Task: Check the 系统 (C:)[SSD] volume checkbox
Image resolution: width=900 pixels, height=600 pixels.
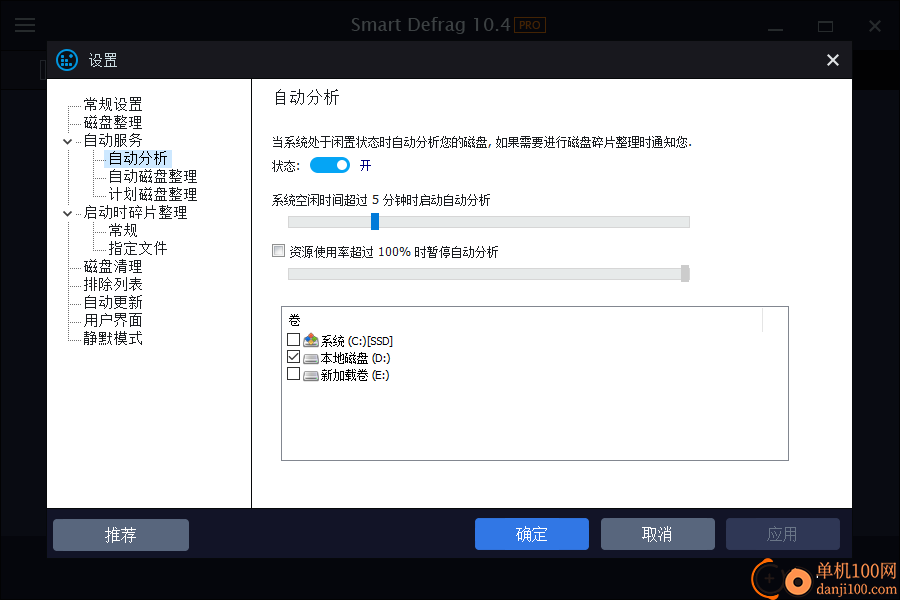Action: click(293, 339)
